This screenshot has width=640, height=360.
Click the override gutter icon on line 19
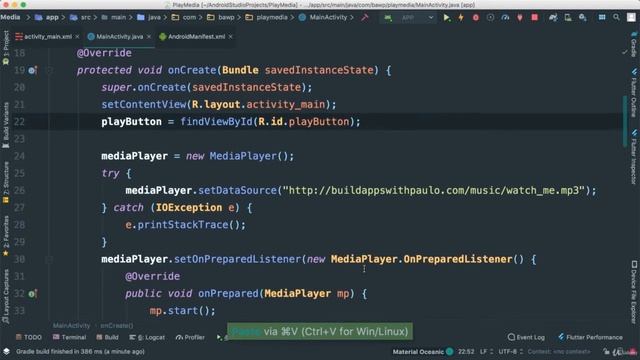coord(33,70)
